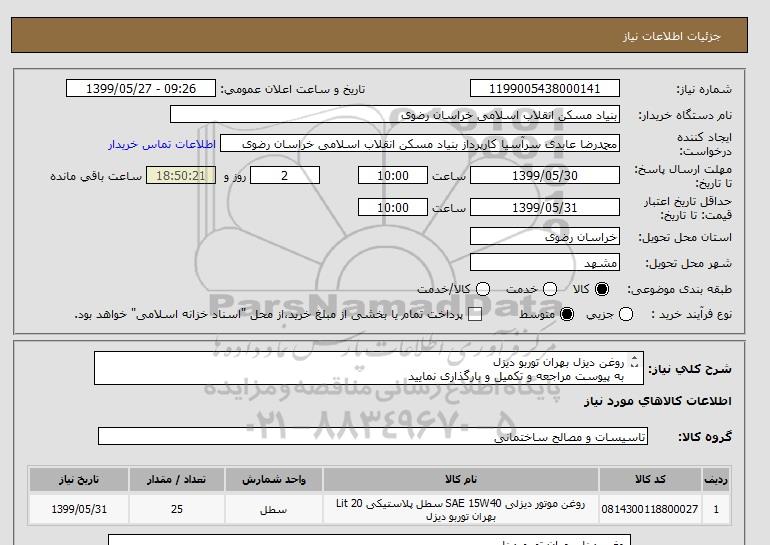Click the goods code 0814300118800027 cell
770x545 pixels.
pyautogui.click(x=650, y=509)
